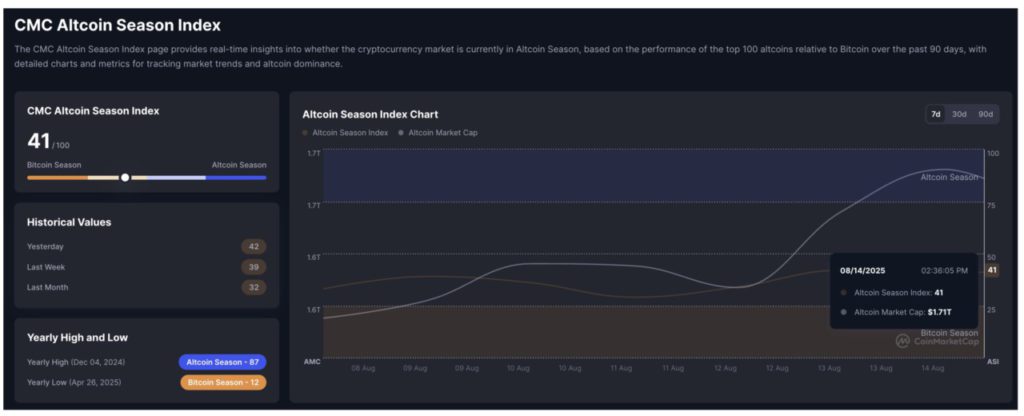Image resolution: width=1024 pixels, height=416 pixels.
Task: Click the ASI axis label
Action: coord(992,361)
